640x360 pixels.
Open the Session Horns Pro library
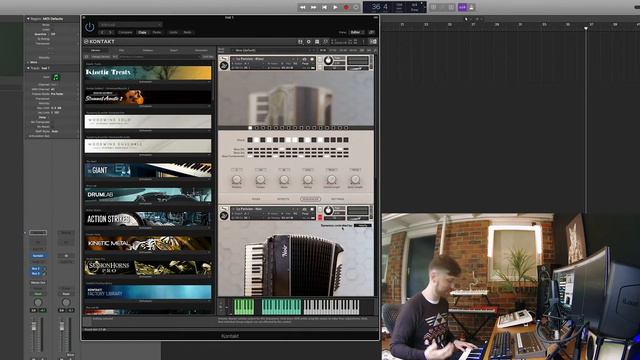pyautogui.click(x=148, y=267)
